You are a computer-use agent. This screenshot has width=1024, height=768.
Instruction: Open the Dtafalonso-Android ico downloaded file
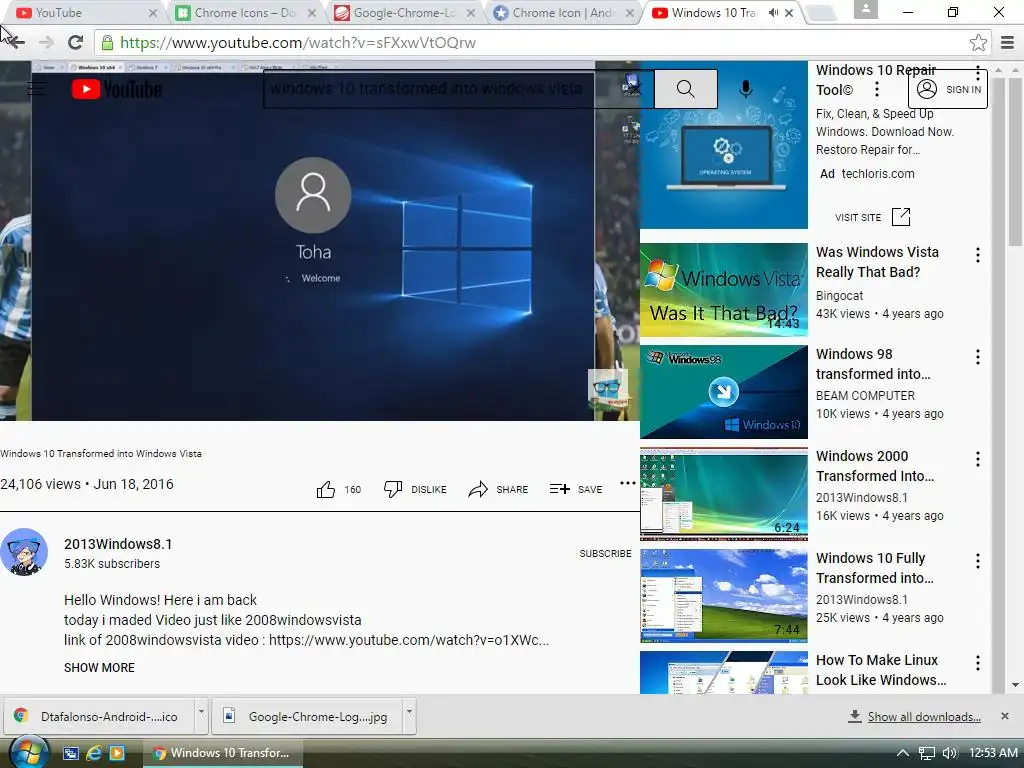tap(100, 716)
